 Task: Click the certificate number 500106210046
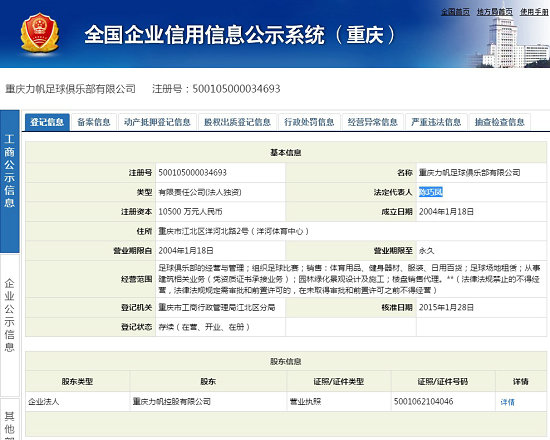(423, 401)
